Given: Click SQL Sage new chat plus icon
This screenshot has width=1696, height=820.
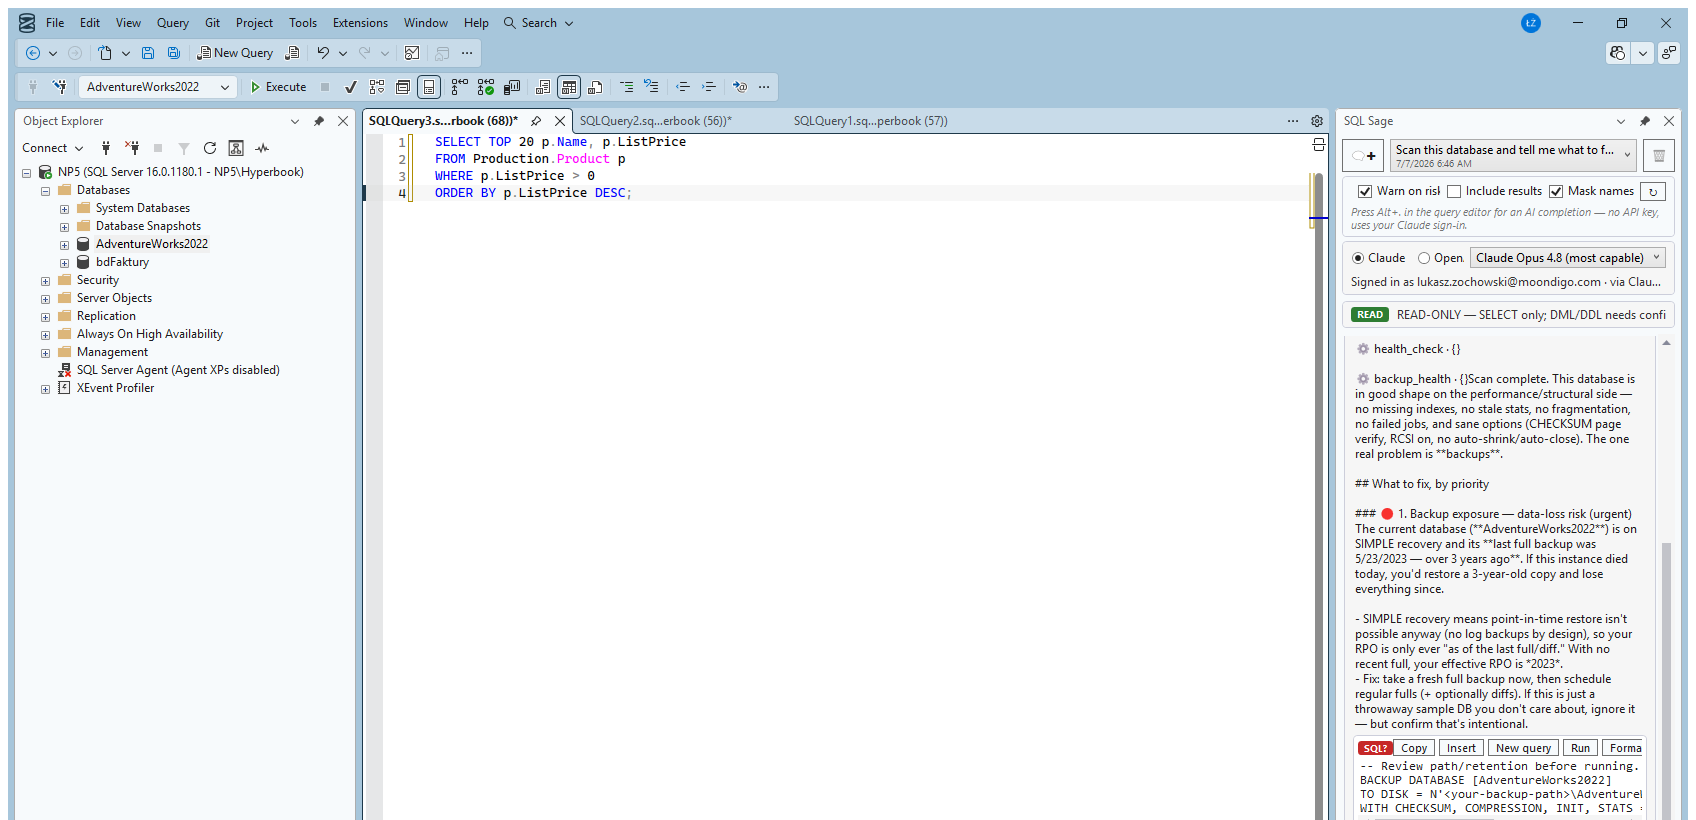Looking at the screenshot, I should [1363, 155].
